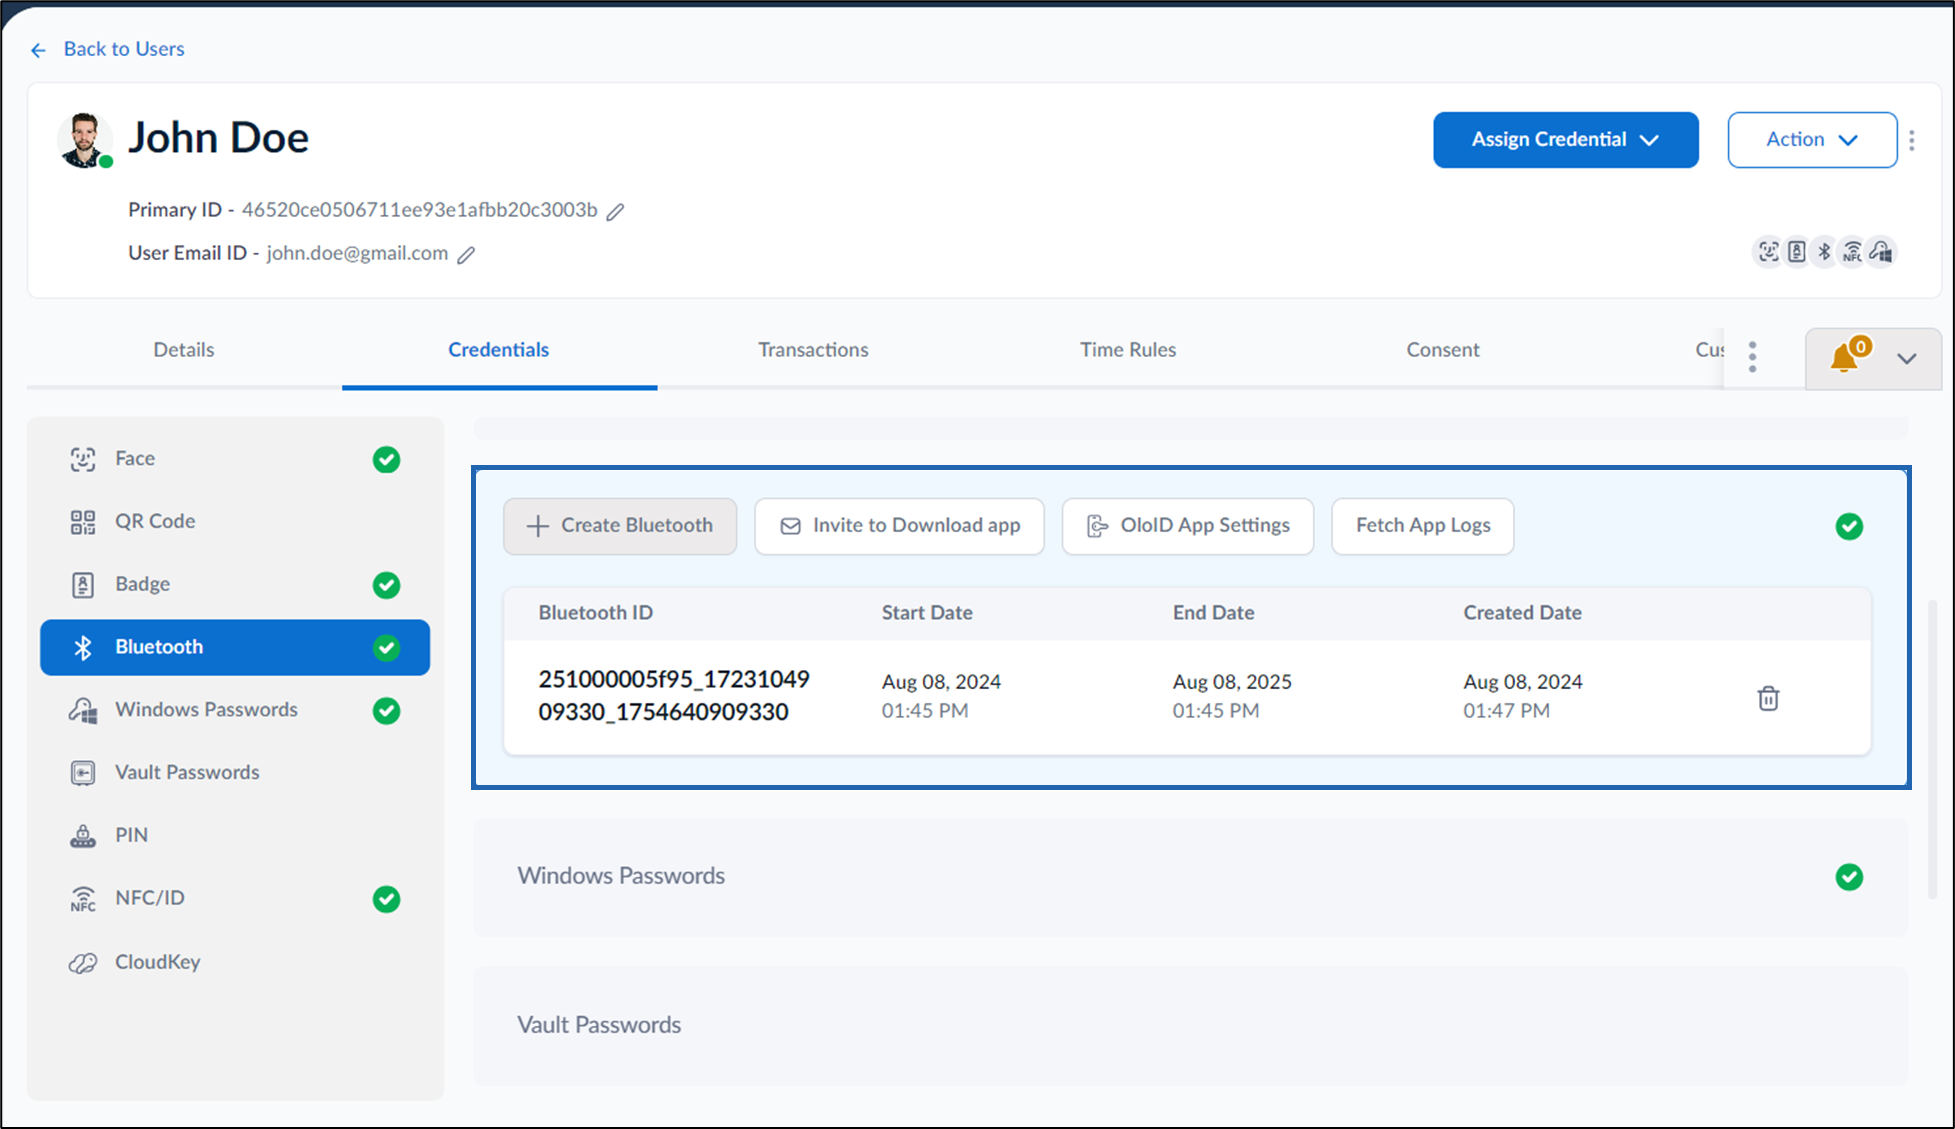Click the Fetch App Logs button
The height and width of the screenshot is (1129, 1955).
(1423, 526)
